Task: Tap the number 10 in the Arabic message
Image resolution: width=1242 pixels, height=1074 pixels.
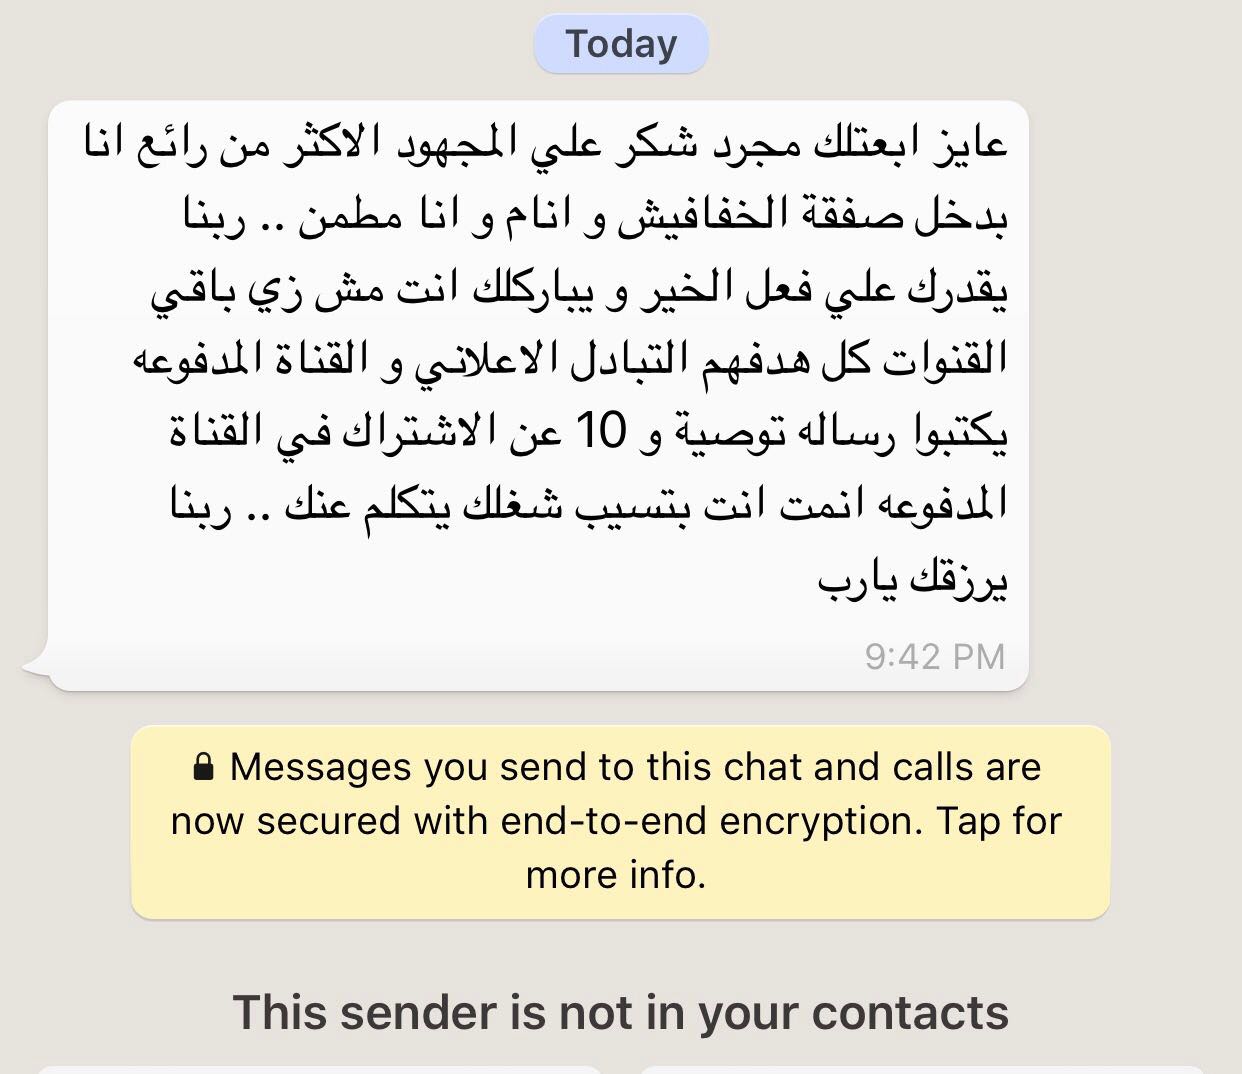Action: pos(601,431)
